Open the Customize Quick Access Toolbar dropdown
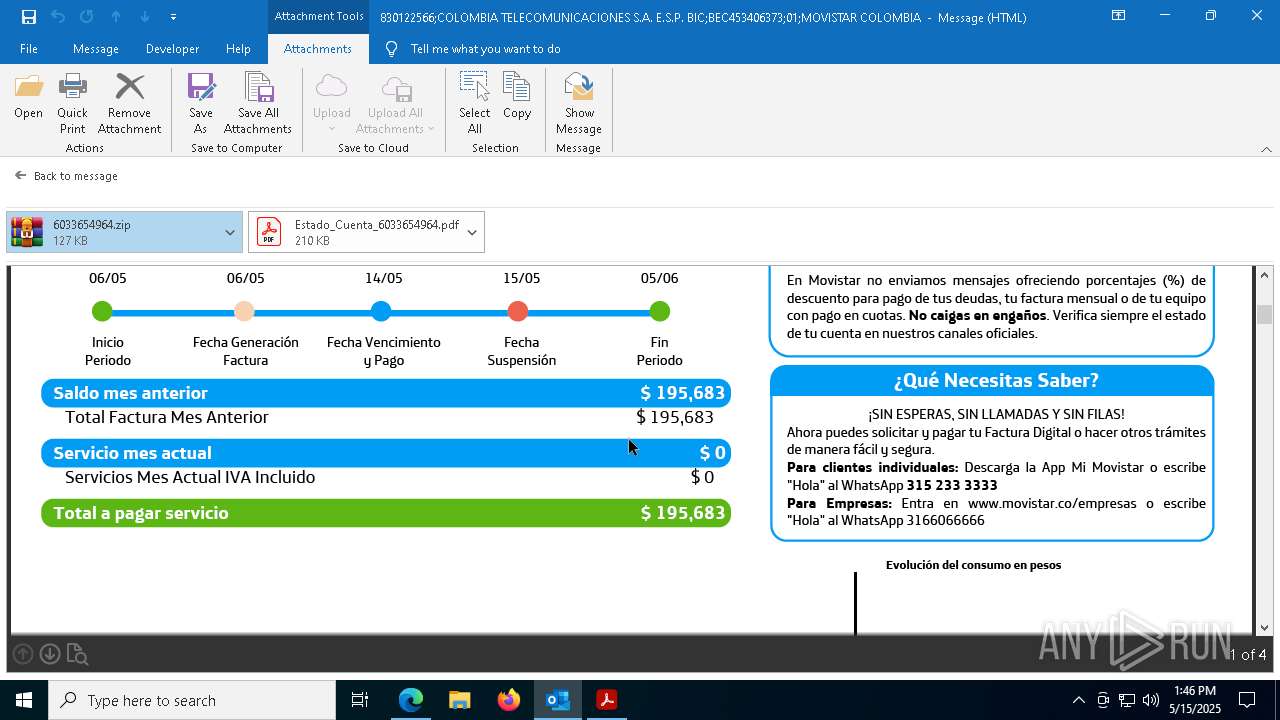 pos(173,17)
